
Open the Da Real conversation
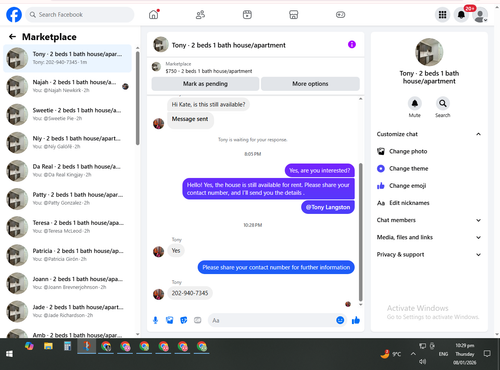click(x=67, y=171)
